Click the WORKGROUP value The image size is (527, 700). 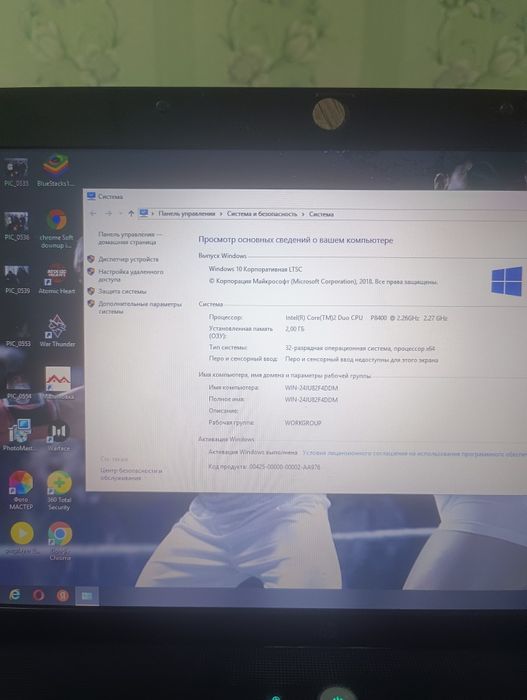coord(303,422)
